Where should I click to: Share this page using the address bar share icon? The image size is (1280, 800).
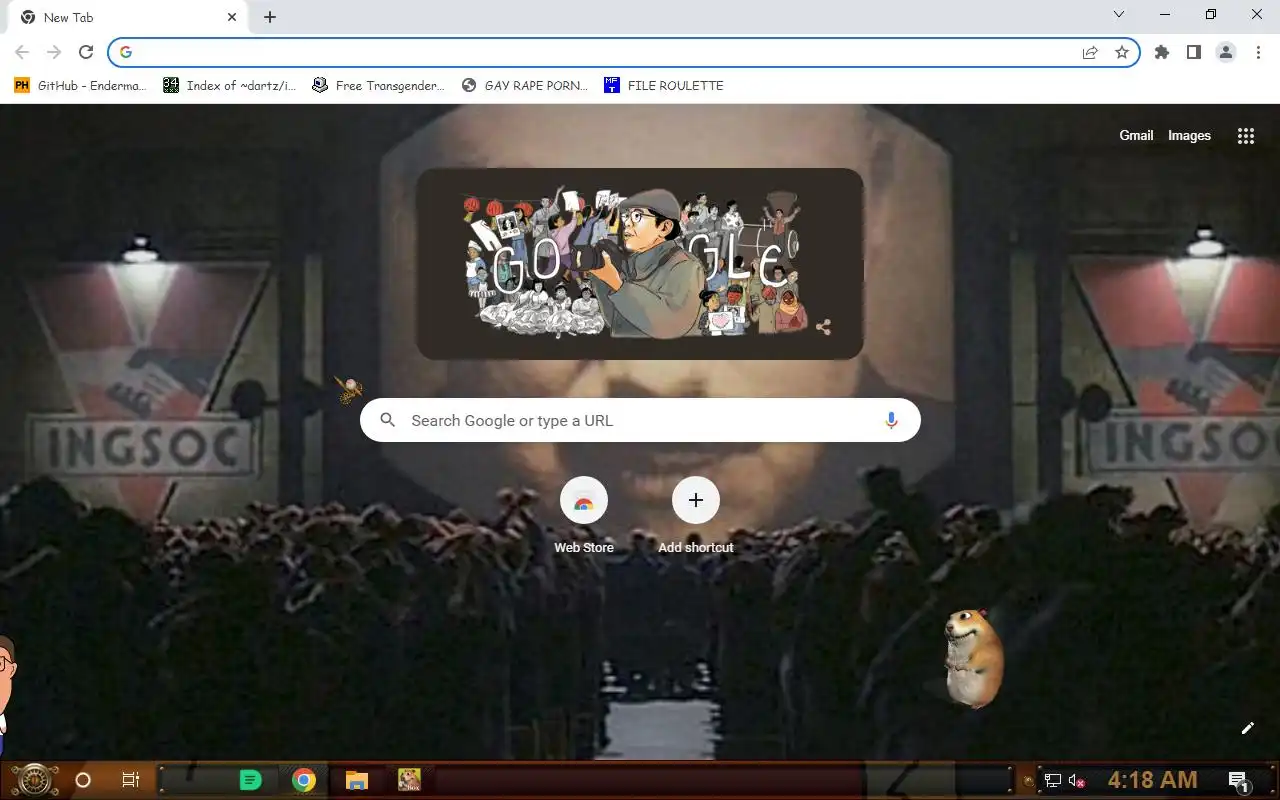[x=1090, y=52]
